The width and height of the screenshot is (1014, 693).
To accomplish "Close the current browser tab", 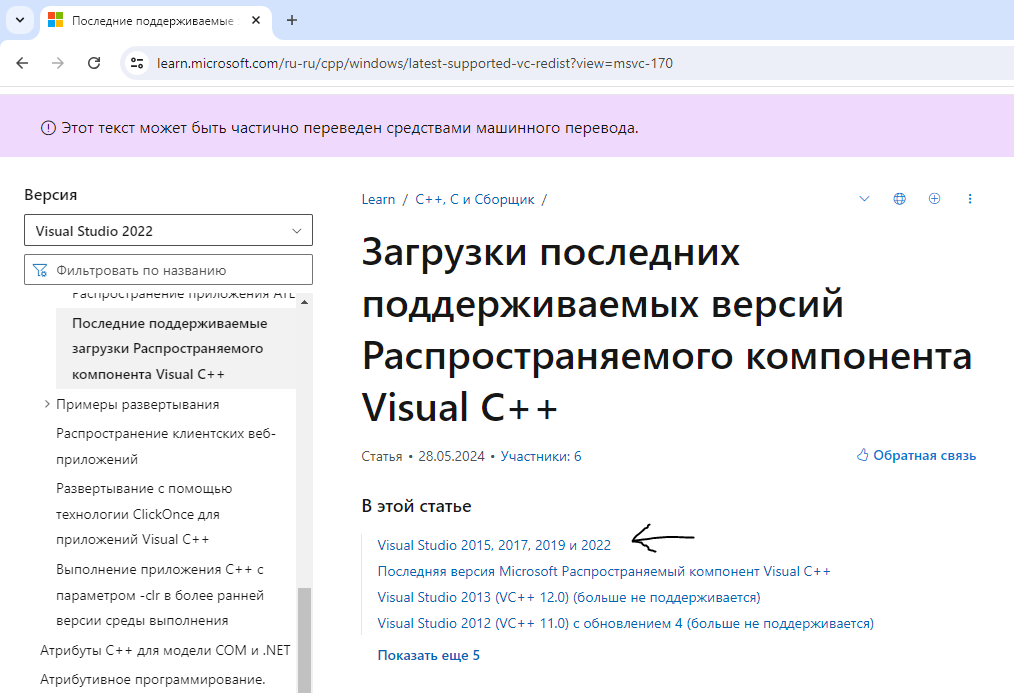I will click(x=255, y=20).
